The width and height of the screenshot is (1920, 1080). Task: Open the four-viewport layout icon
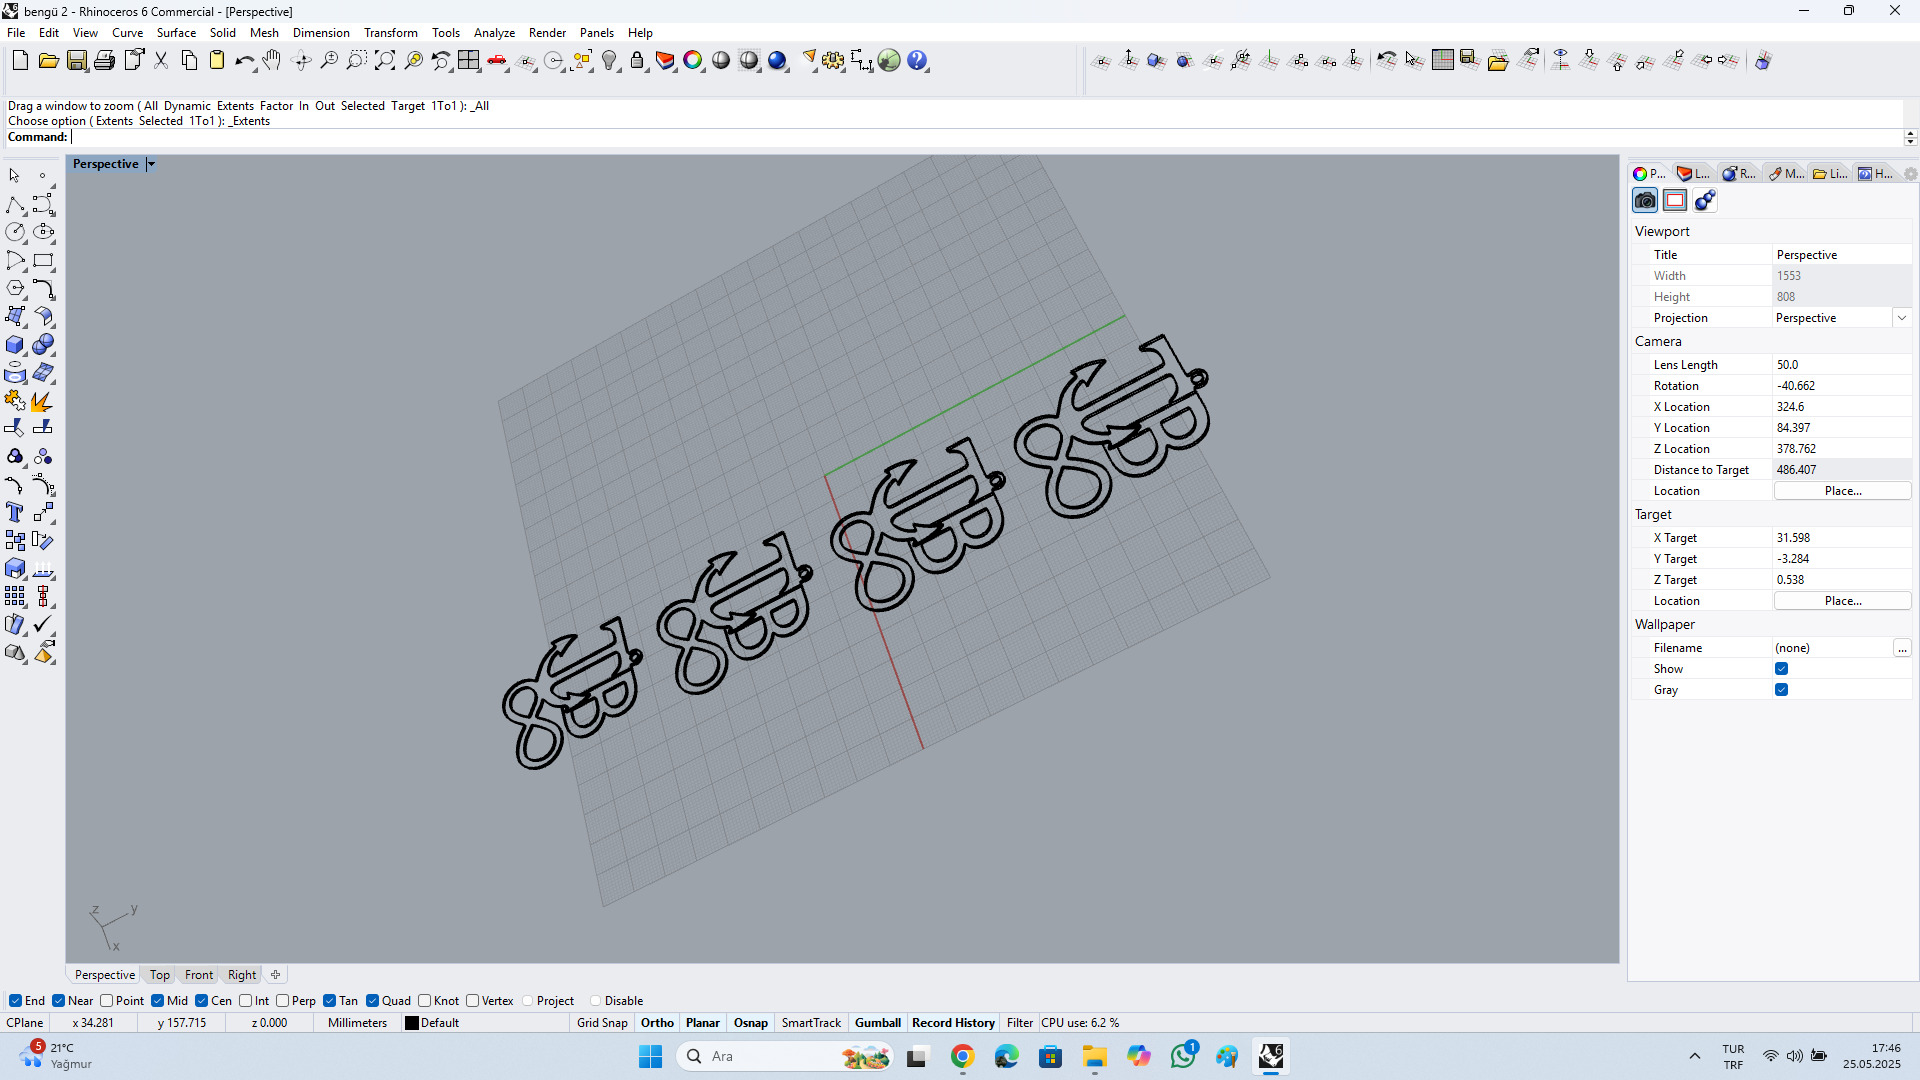[469, 61]
